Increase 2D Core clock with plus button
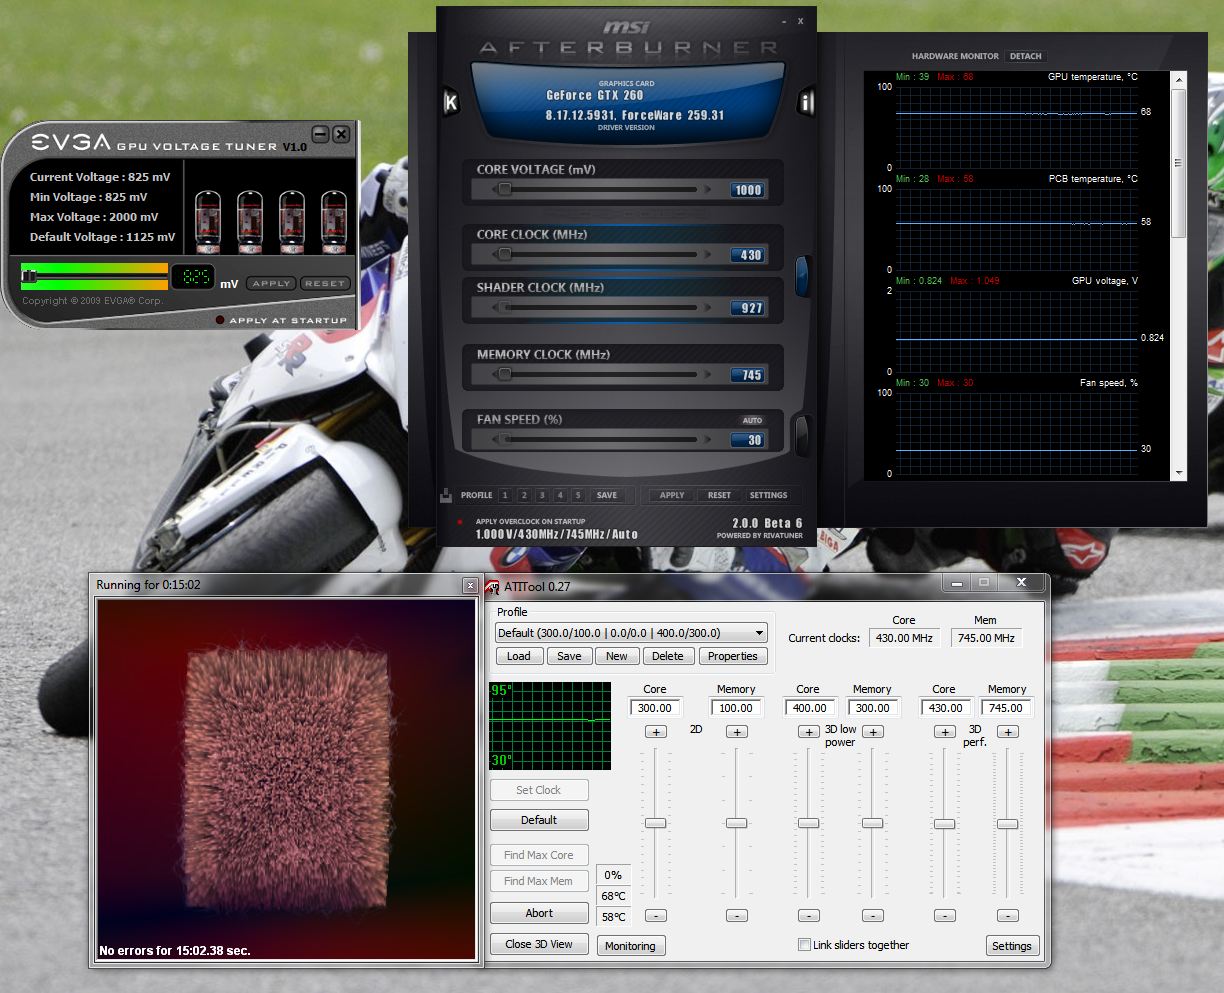The height and width of the screenshot is (993, 1224). [656, 732]
